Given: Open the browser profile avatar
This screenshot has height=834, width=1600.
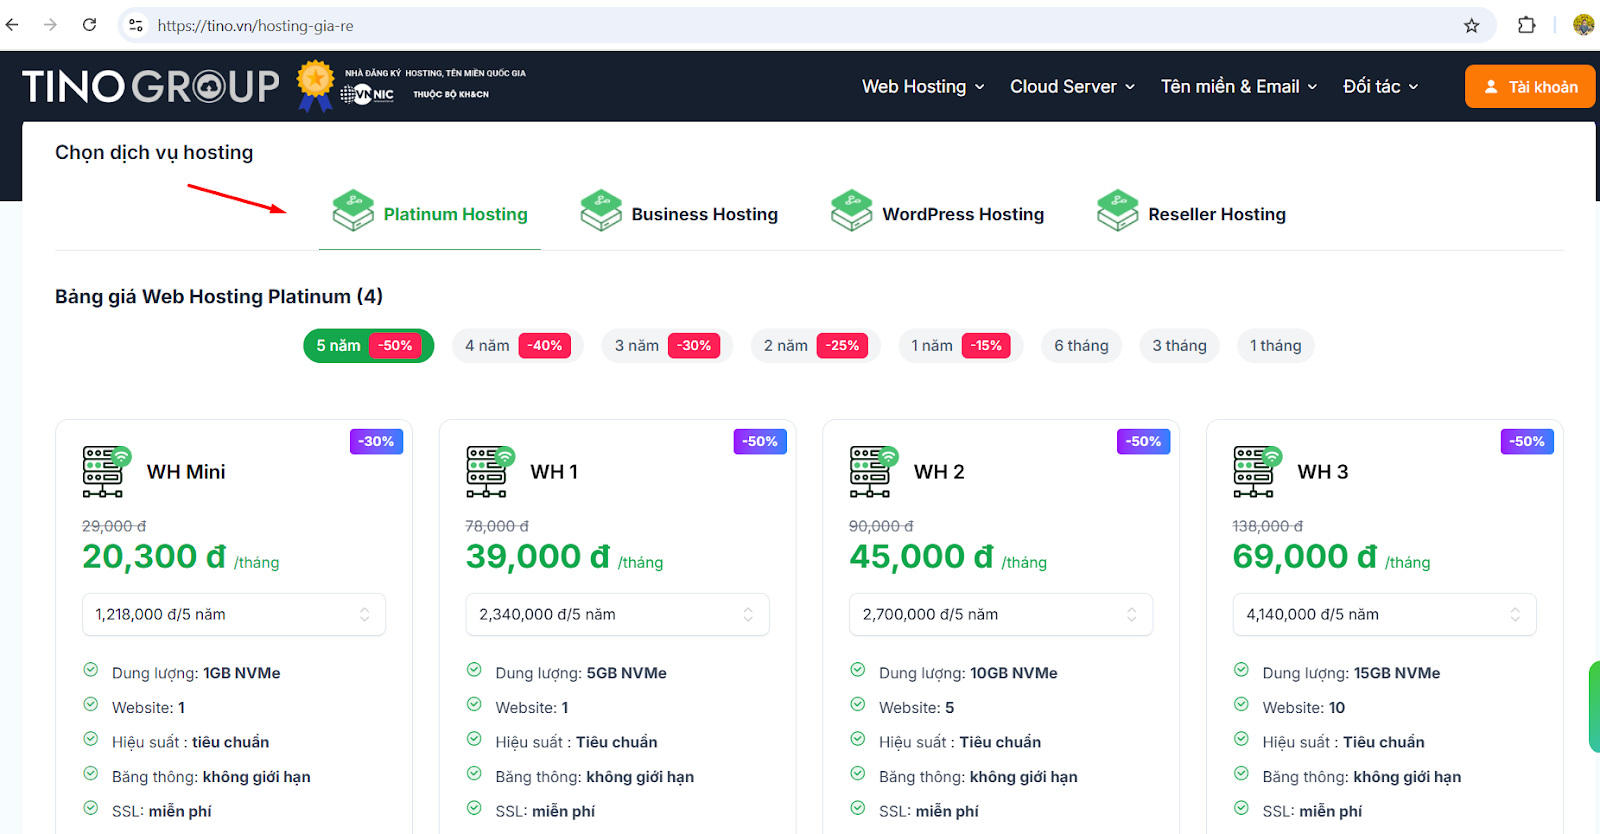Looking at the screenshot, I should pos(1583,25).
